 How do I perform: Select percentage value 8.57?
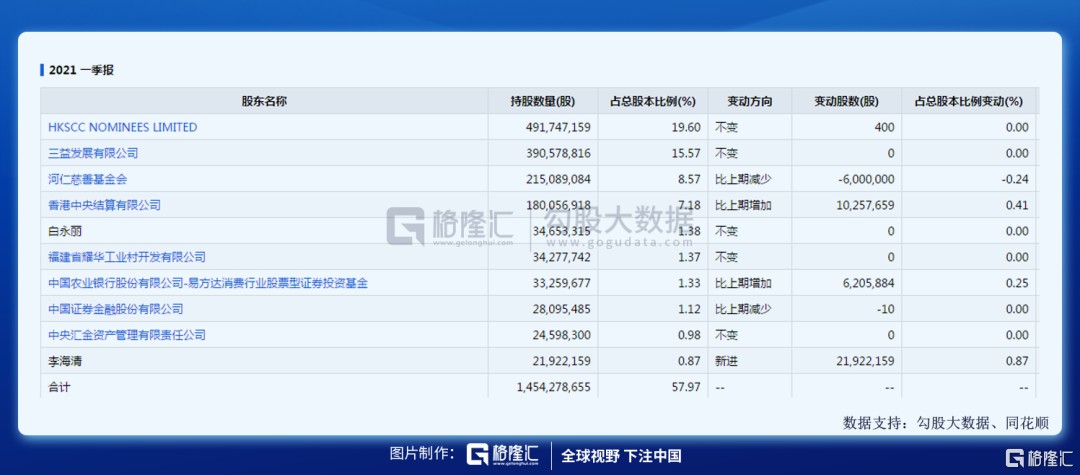coord(691,179)
